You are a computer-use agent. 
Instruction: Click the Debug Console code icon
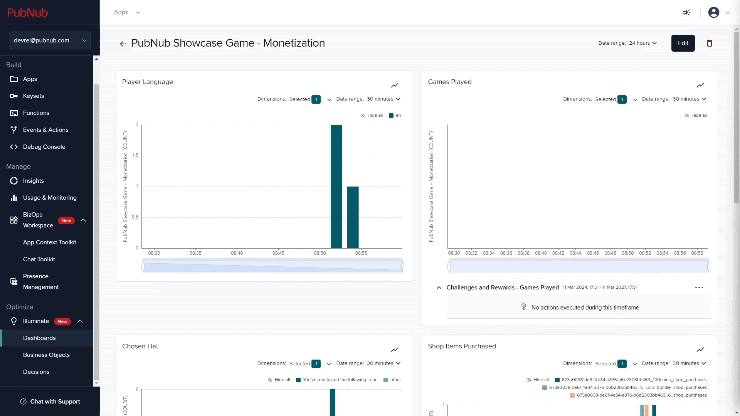click(x=14, y=147)
